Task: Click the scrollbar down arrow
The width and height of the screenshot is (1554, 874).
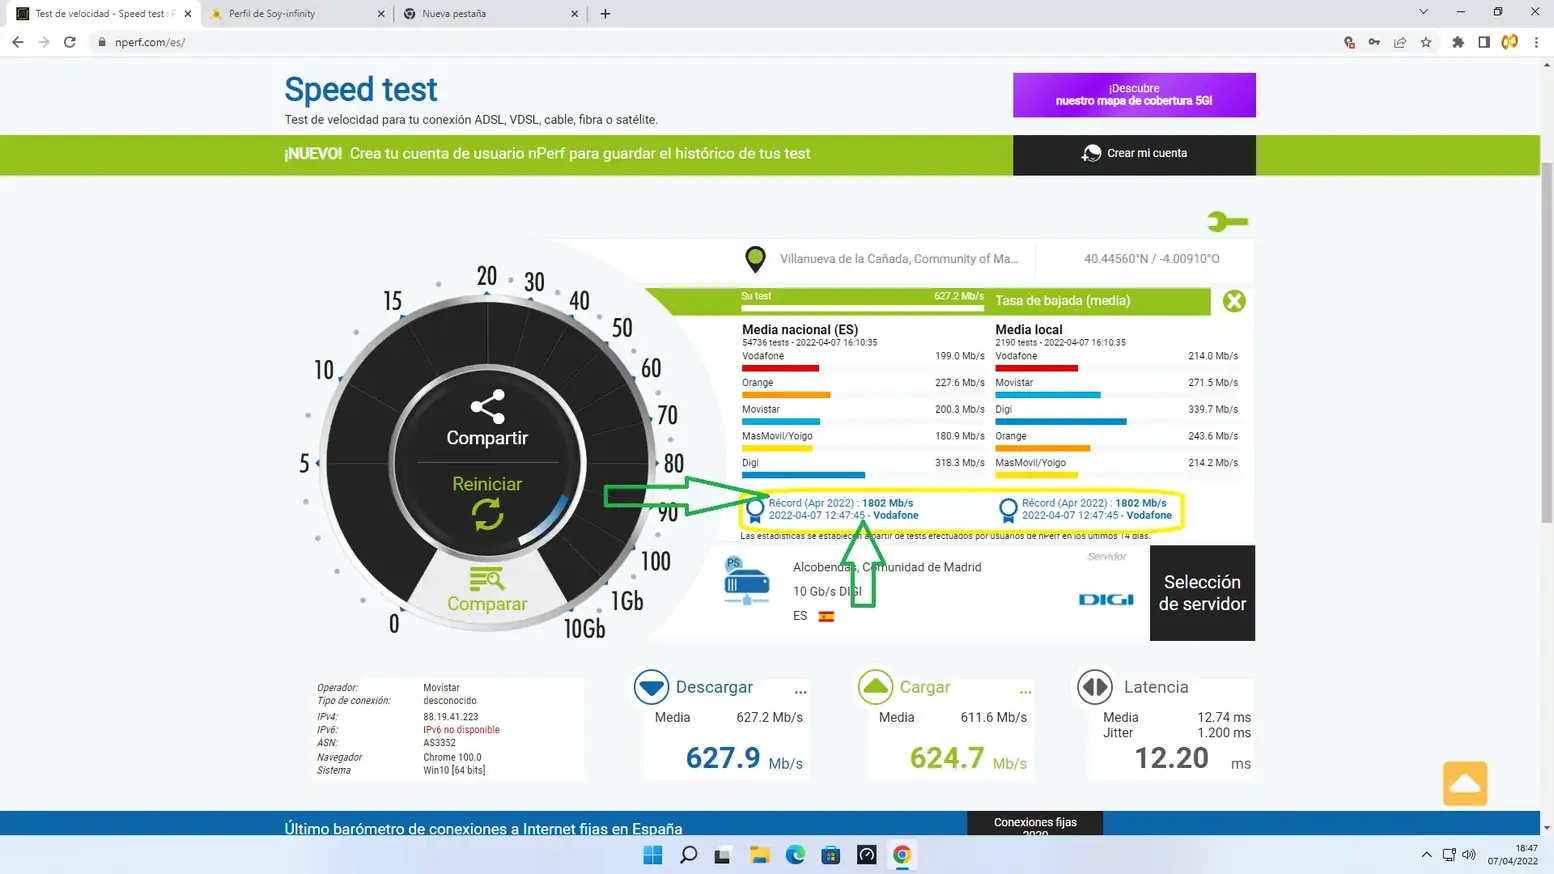Action: click(x=1547, y=827)
